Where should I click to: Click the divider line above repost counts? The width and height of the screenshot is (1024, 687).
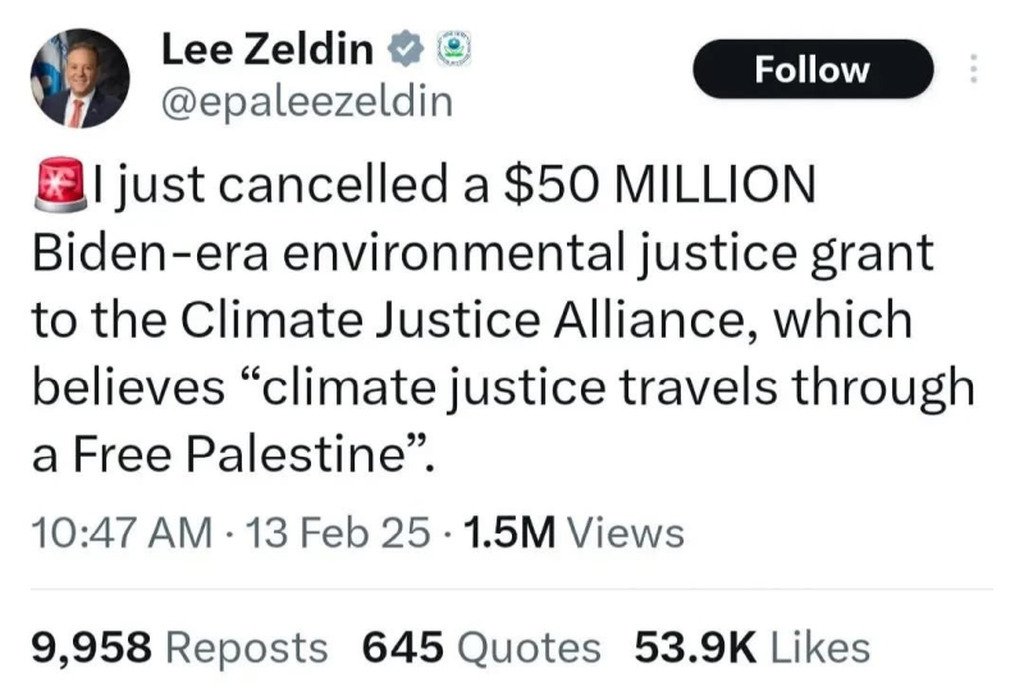tap(512, 590)
